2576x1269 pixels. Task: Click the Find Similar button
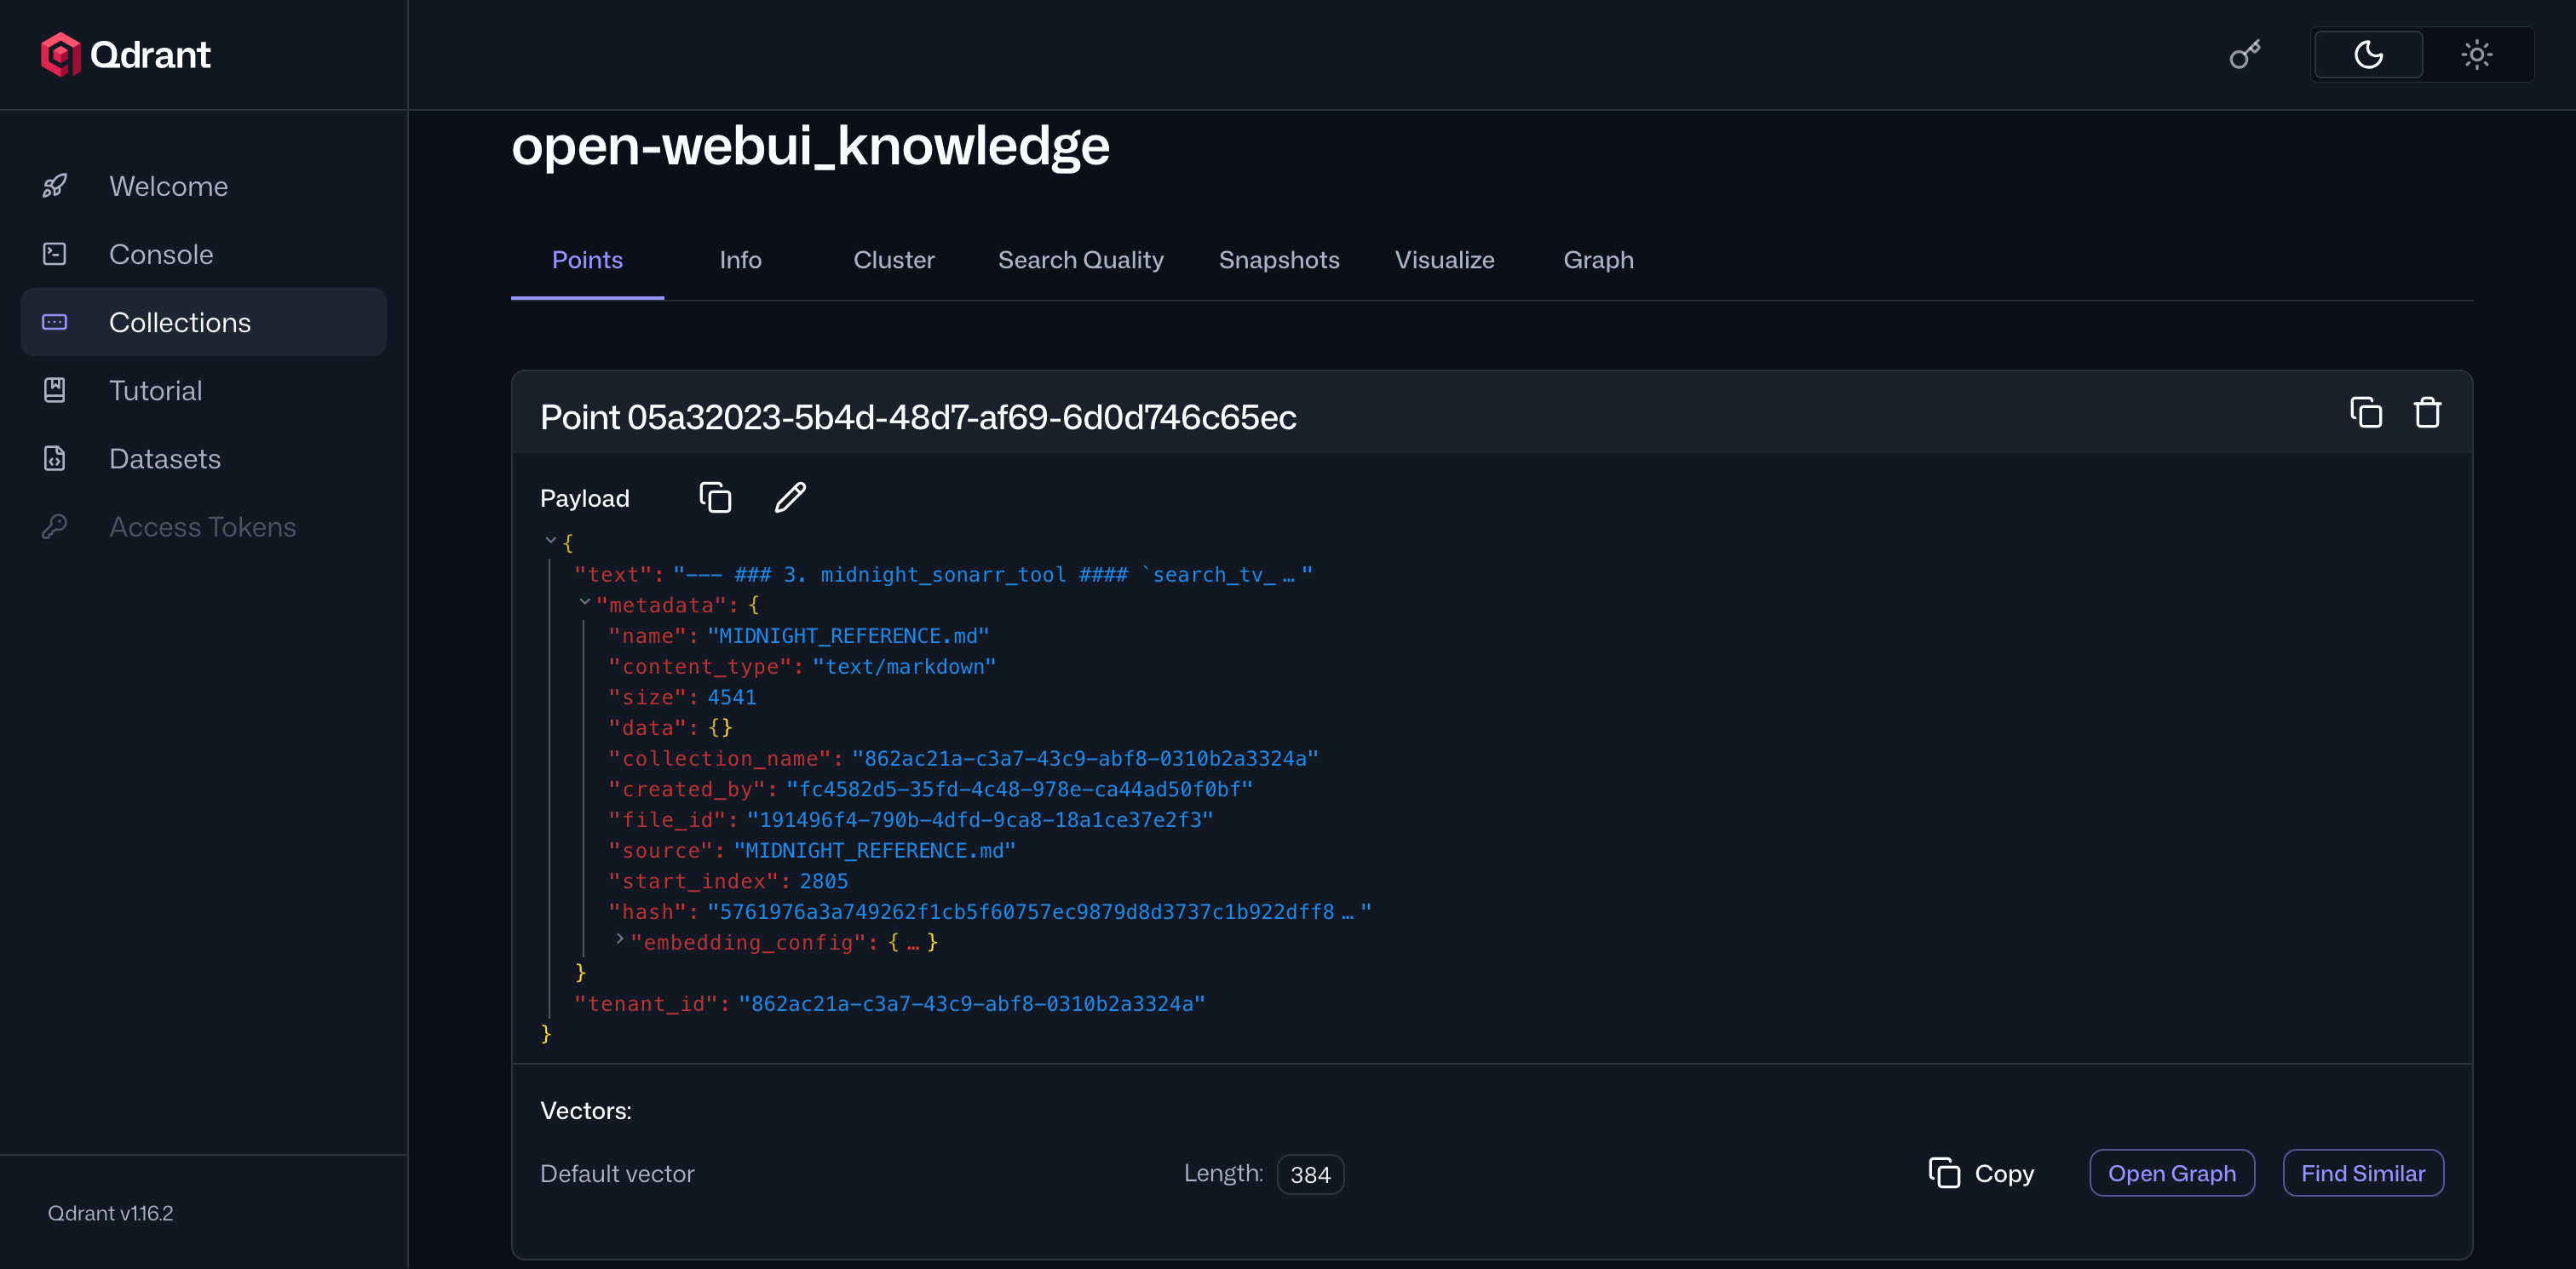point(2363,1172)
